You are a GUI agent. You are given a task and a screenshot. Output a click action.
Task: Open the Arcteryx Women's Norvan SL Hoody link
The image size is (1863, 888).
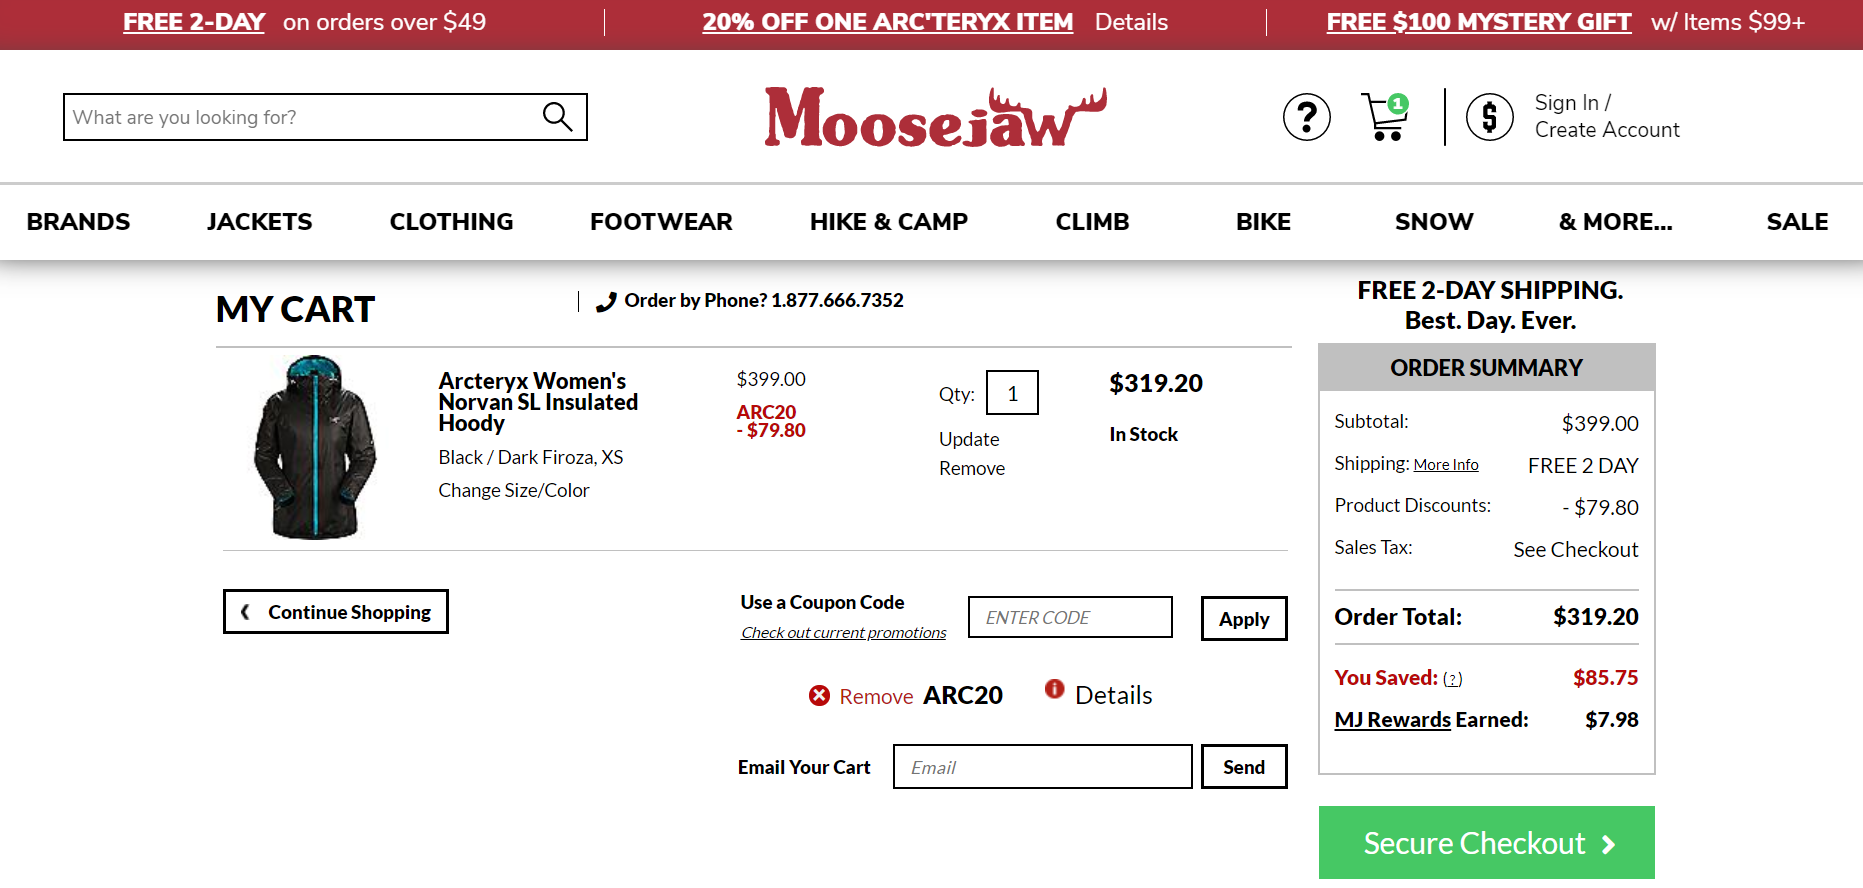[538, 402]
